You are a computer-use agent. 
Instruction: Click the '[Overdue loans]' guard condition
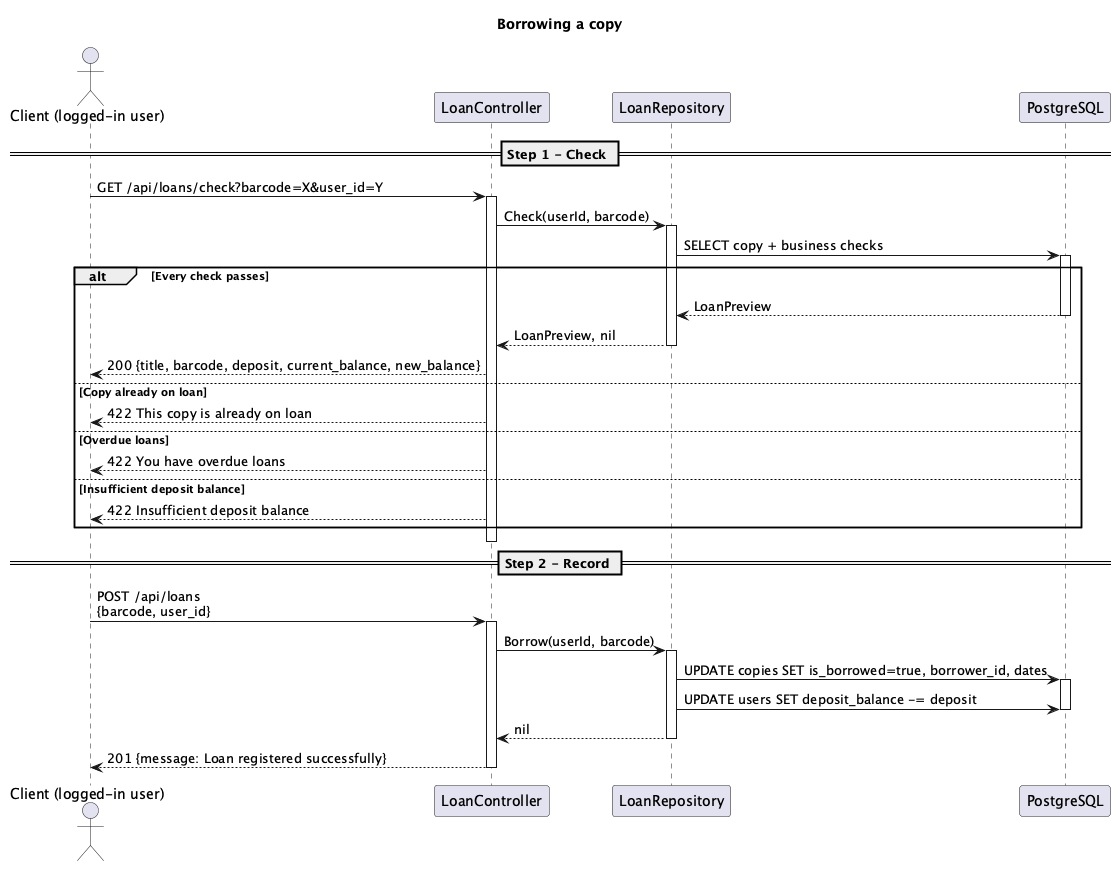[124, 440]
